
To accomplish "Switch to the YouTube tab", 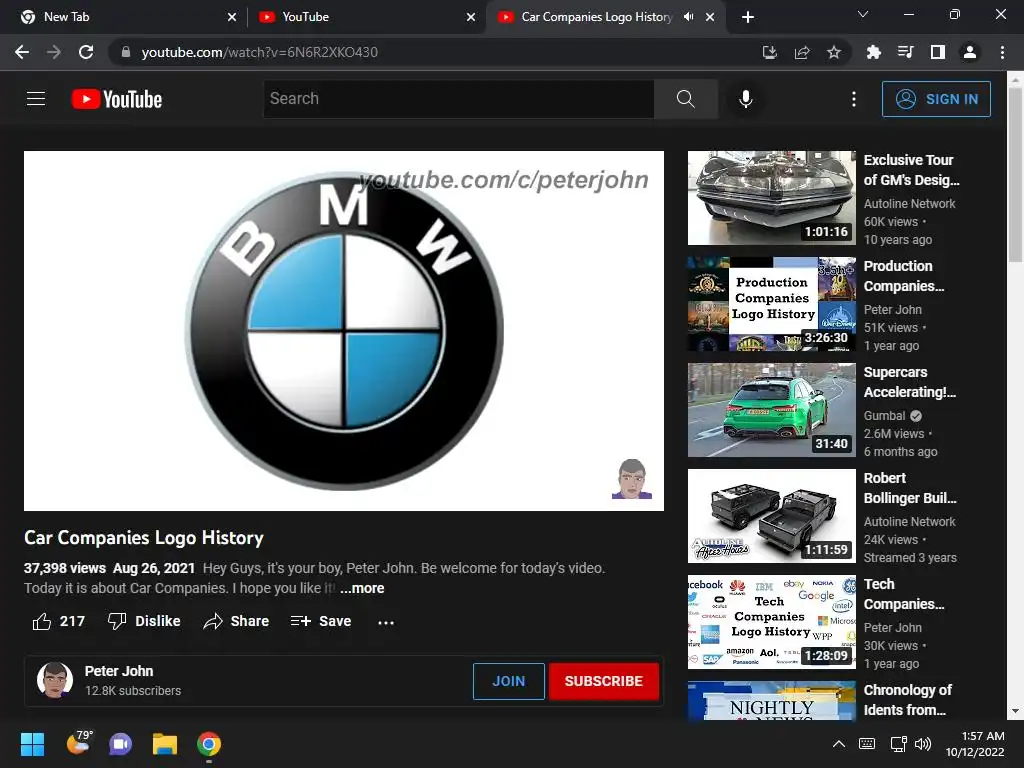I will tap(362, 17).
